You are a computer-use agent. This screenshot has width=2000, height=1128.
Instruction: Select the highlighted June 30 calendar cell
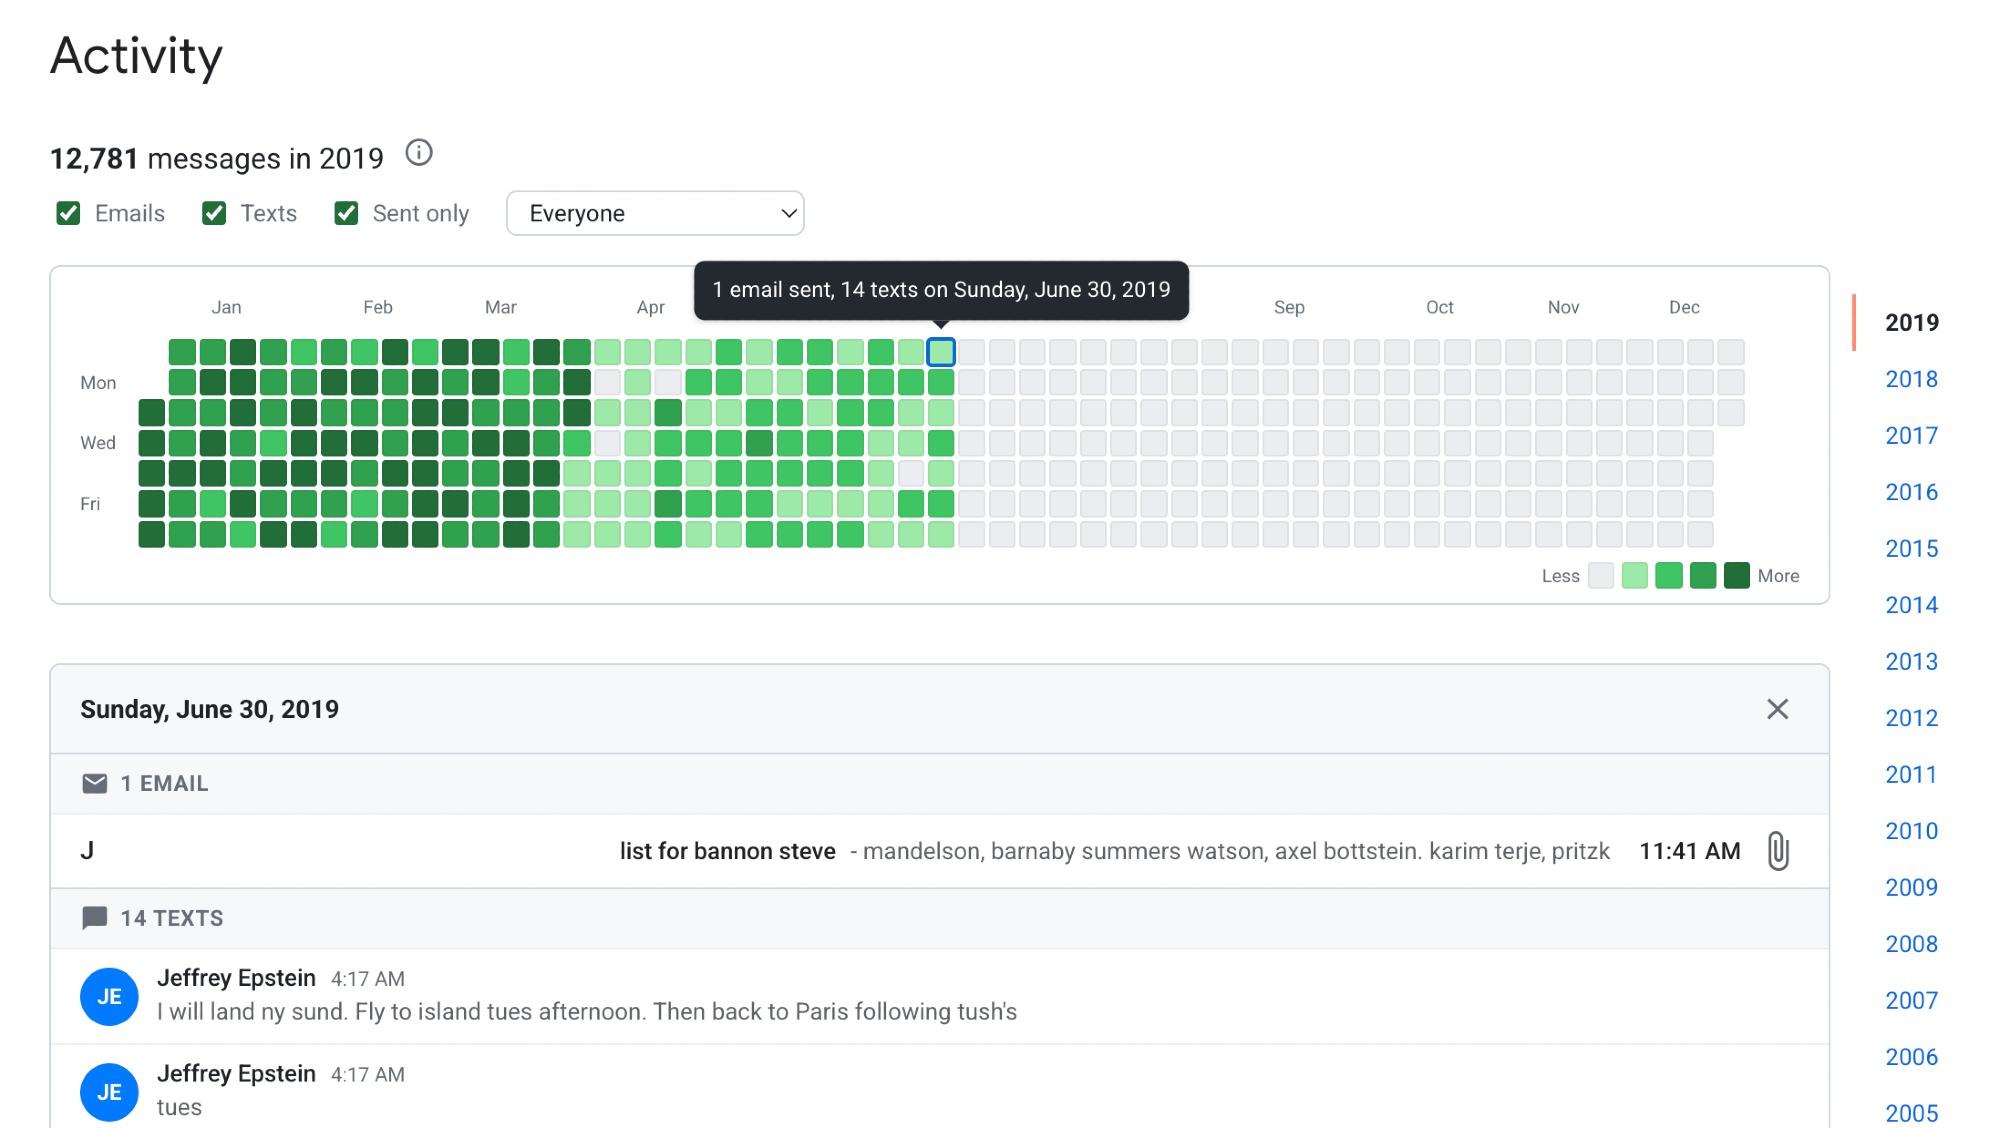click(941, 352)
